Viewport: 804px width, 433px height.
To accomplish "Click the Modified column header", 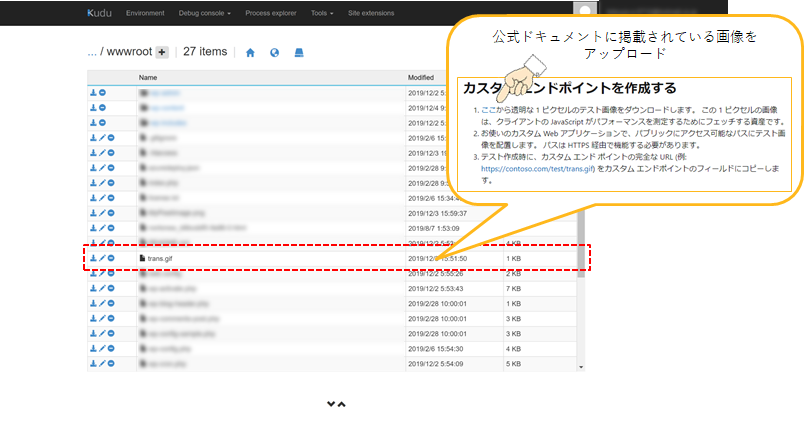I will [421, 77].
